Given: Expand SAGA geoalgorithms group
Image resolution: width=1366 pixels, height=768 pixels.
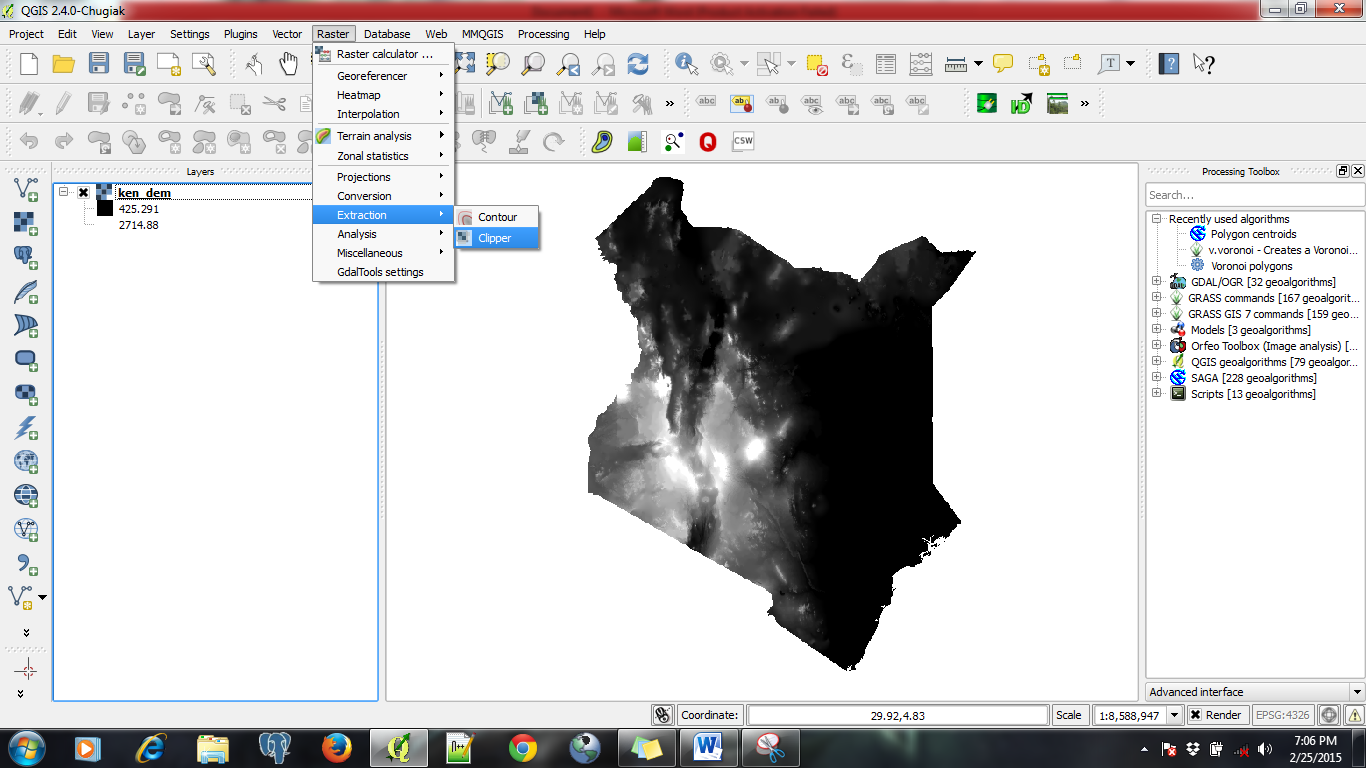Looking at the screenshot, I should tap(1156, 378).
